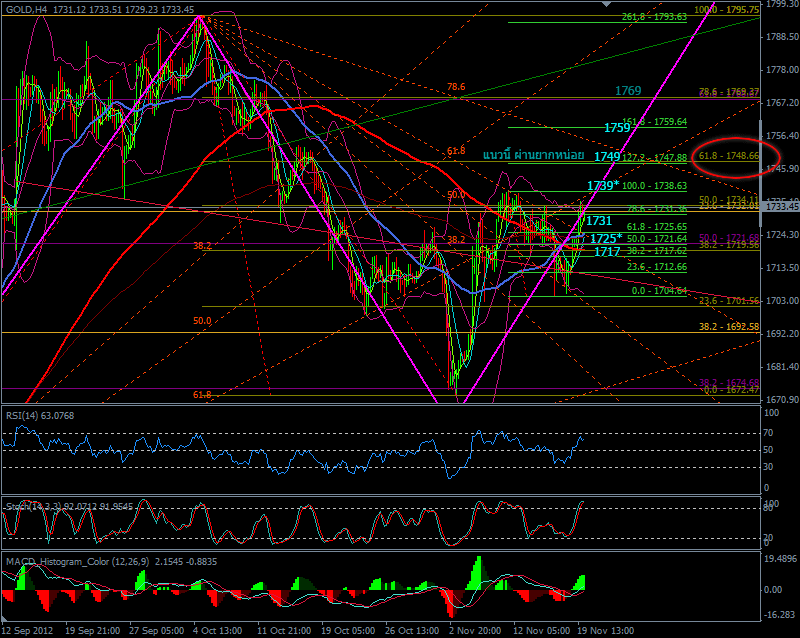Click the current price tag 1733.45 on axis

(x=779, y=206)
